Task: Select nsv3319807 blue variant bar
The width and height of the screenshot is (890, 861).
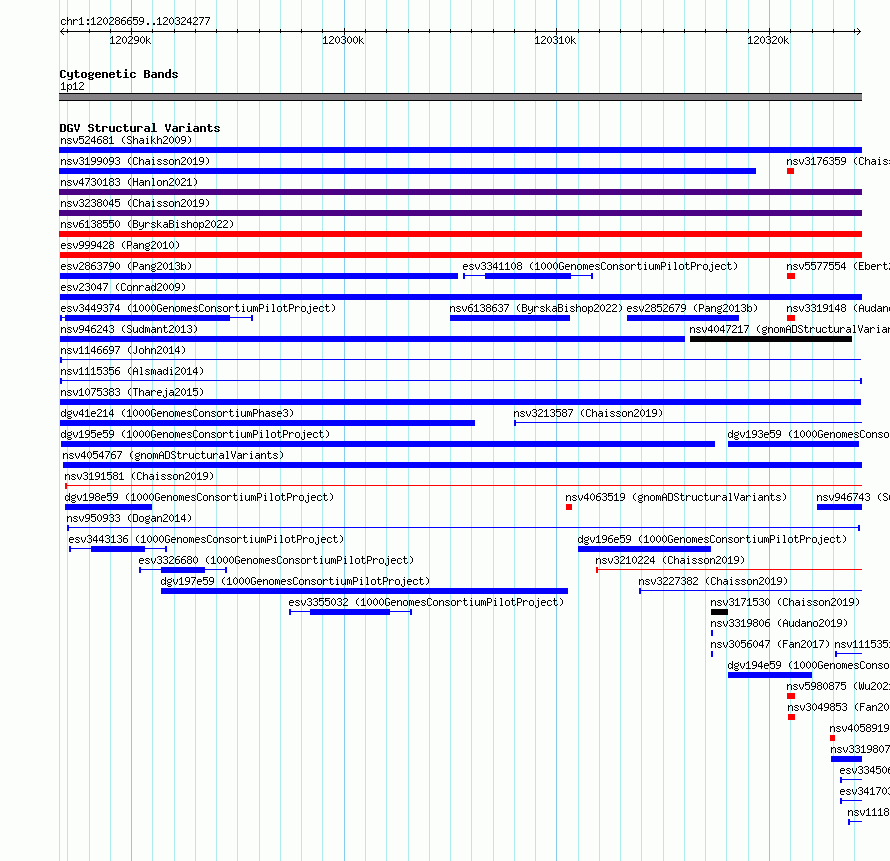Action: pos(846,759)
